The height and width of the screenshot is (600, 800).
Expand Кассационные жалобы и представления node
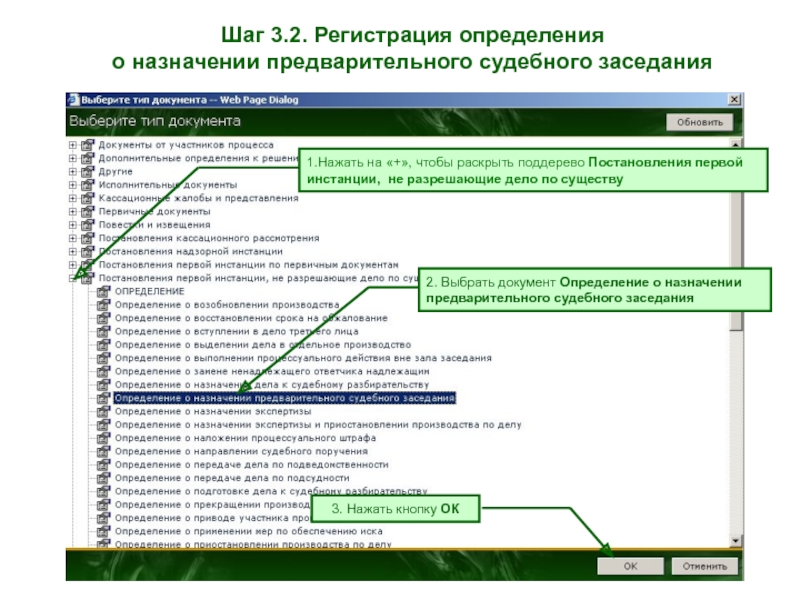coord(72,198)
